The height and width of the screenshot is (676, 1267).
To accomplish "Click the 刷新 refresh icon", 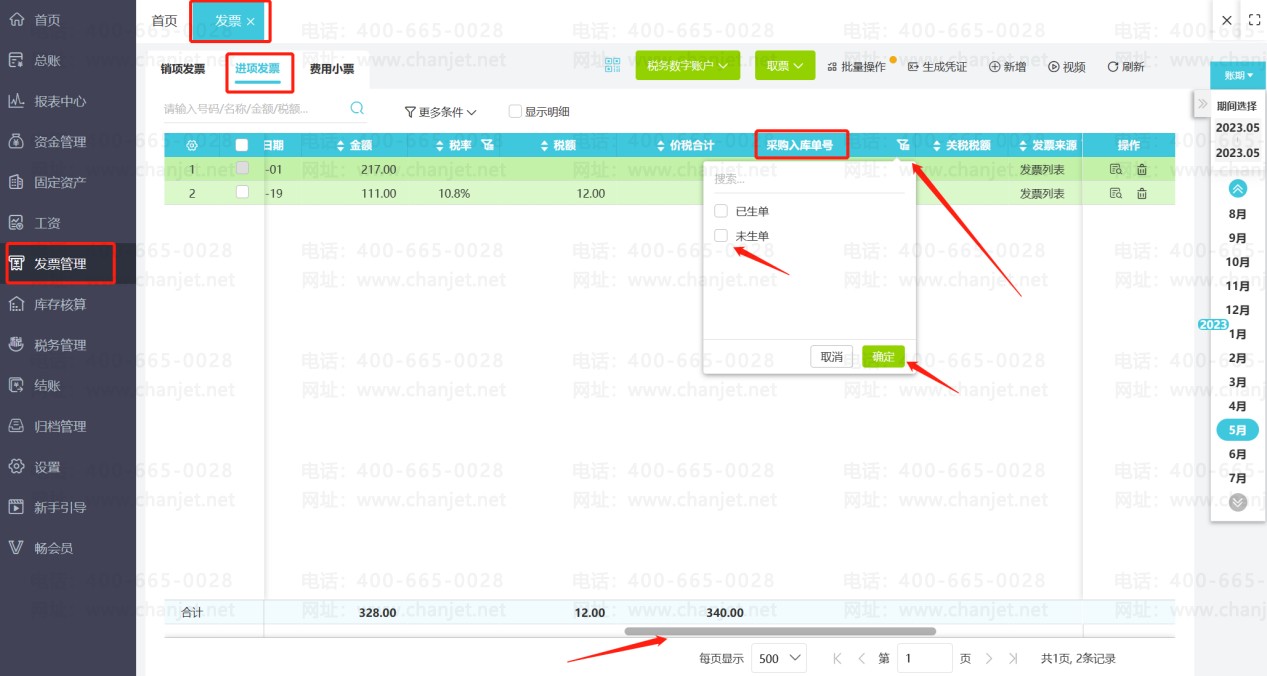I will 1112,67.
